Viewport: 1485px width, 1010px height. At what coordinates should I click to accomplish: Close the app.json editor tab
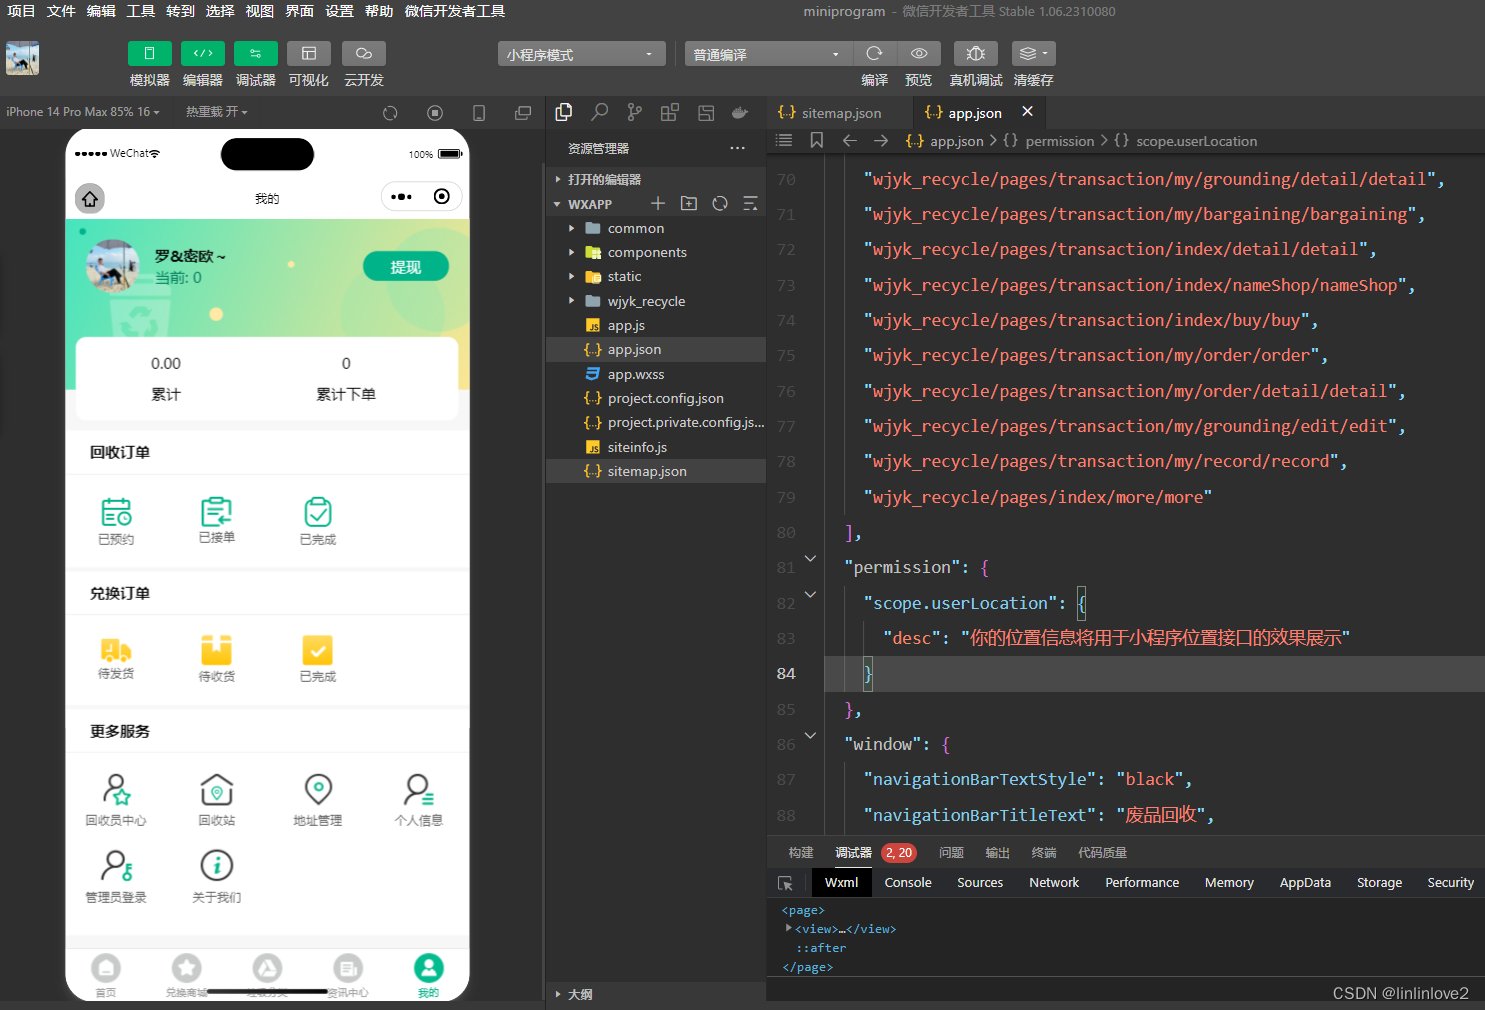click(x=1027, y=112)
